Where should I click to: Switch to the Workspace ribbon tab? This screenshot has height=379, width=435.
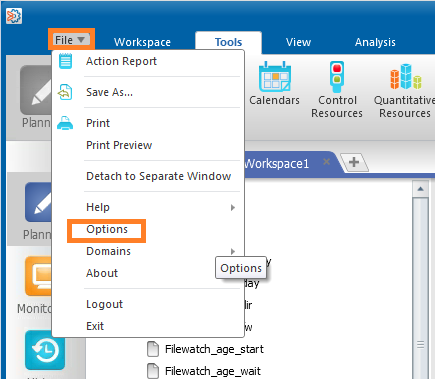[142, 42]
